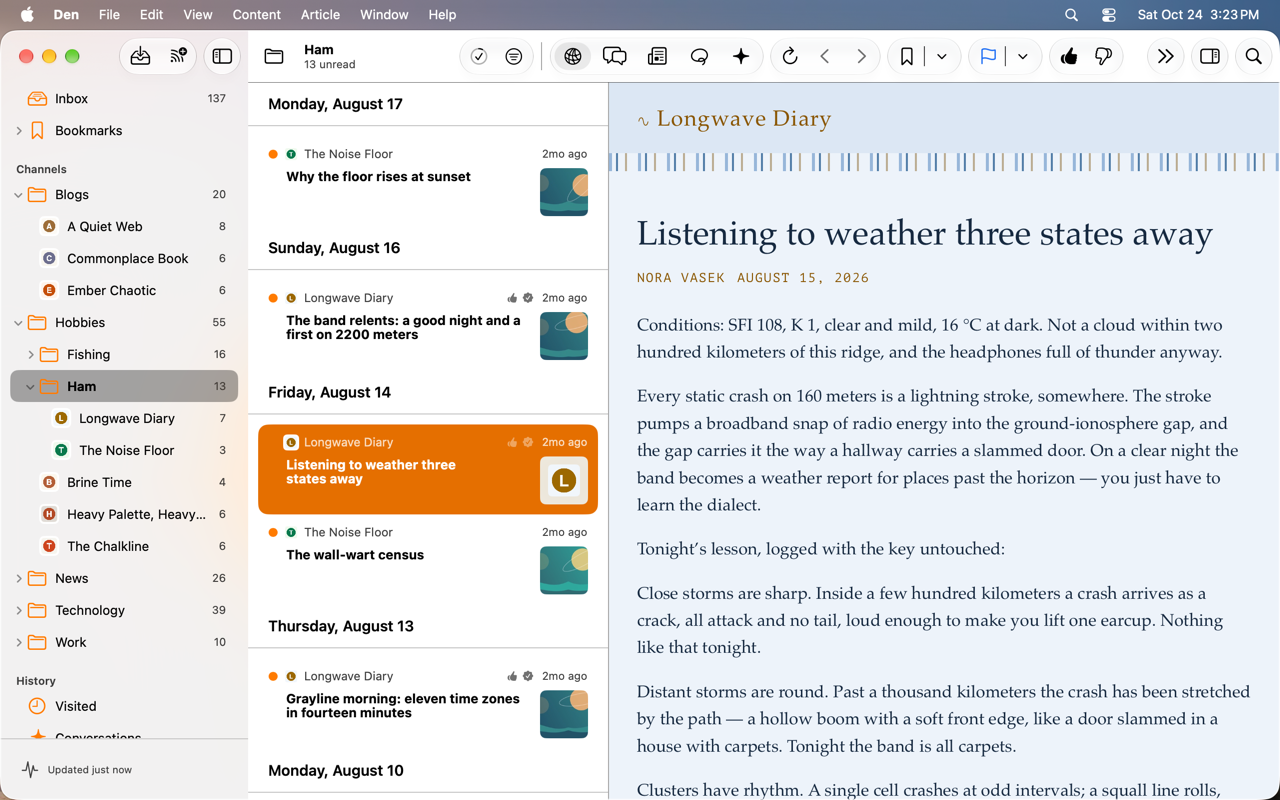The image size is (1280, 800).
Task: Bookmark the current article
Action: (907, 57)
